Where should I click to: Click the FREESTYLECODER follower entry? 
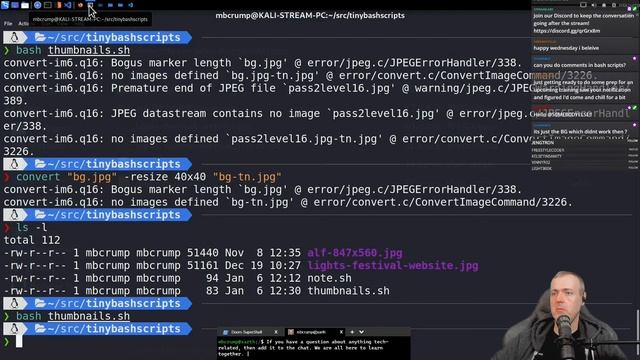pos(548,150)
